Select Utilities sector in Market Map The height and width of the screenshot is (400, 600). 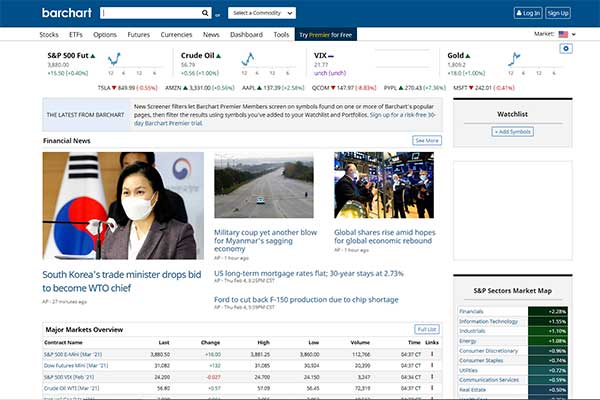(468, 370)
